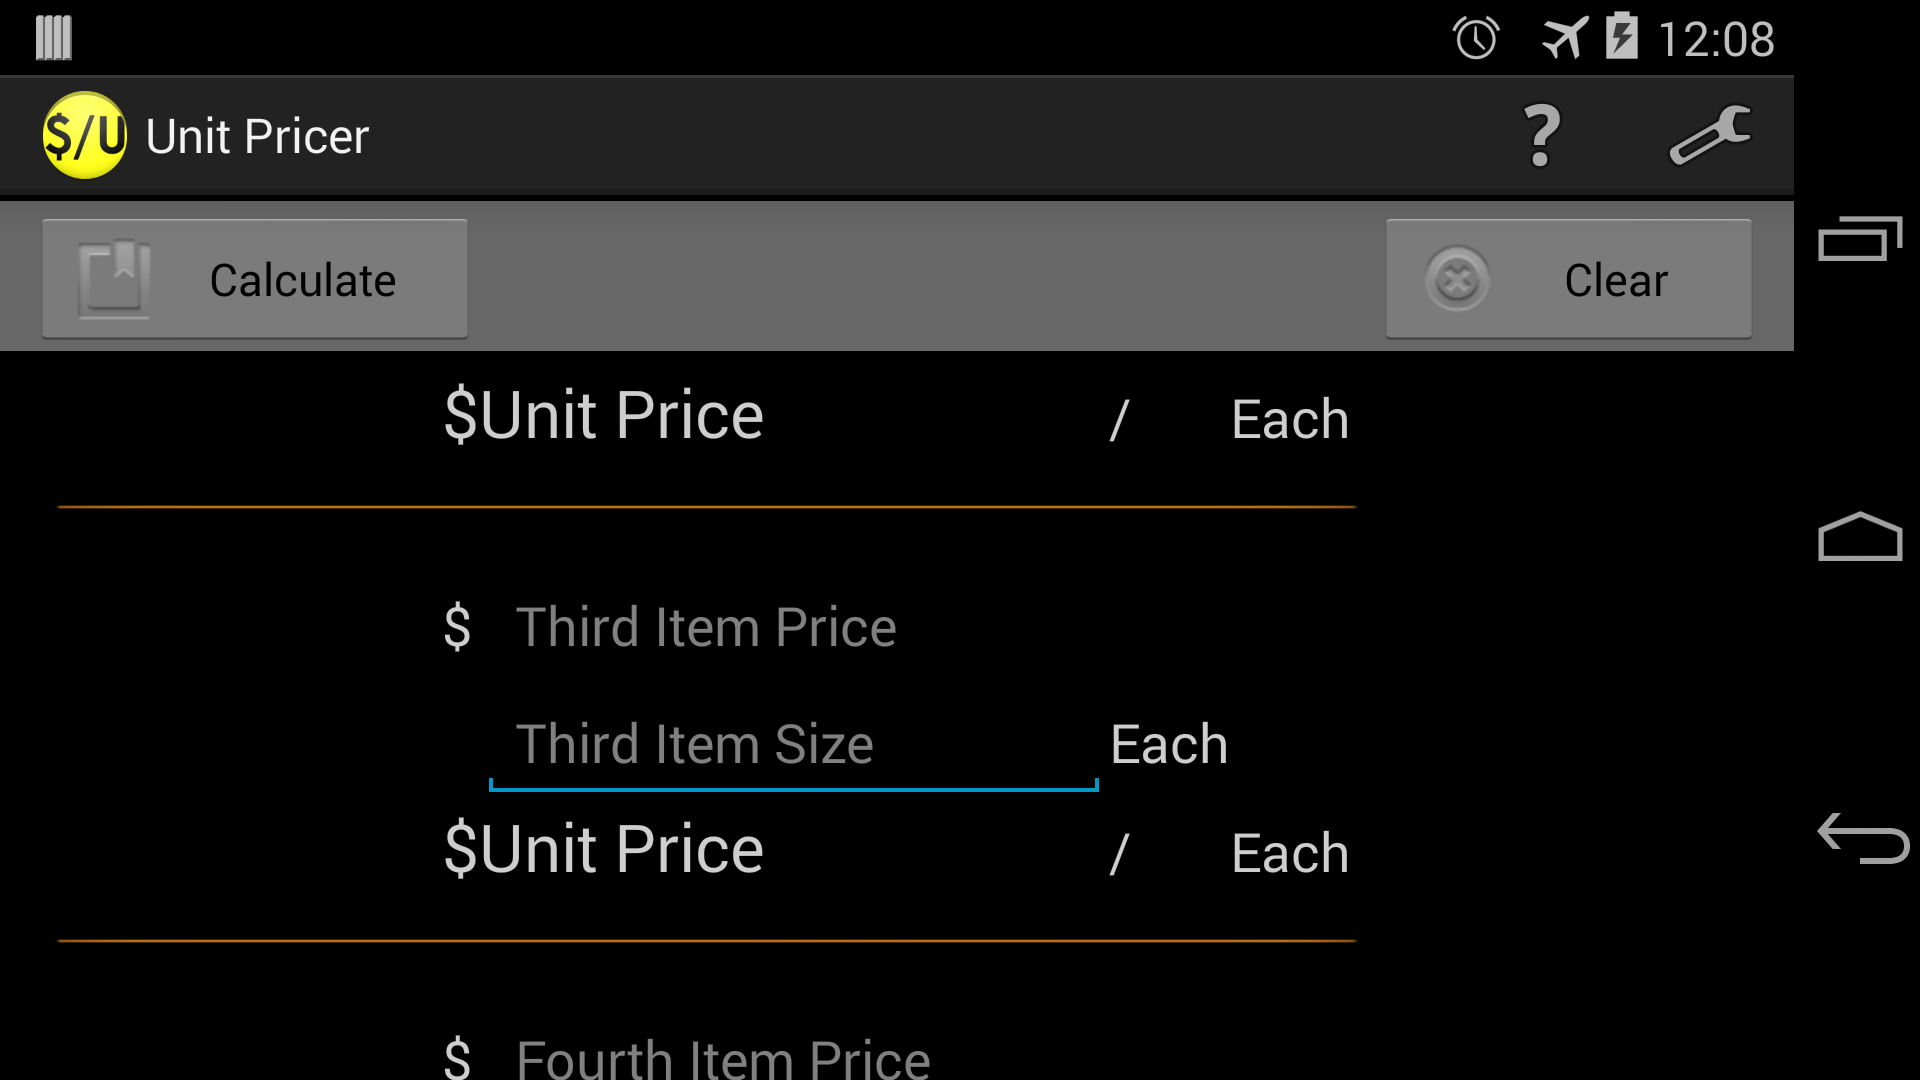Select the Third Item Size input field
The image size is (1920, 1080).
[697, 743]
